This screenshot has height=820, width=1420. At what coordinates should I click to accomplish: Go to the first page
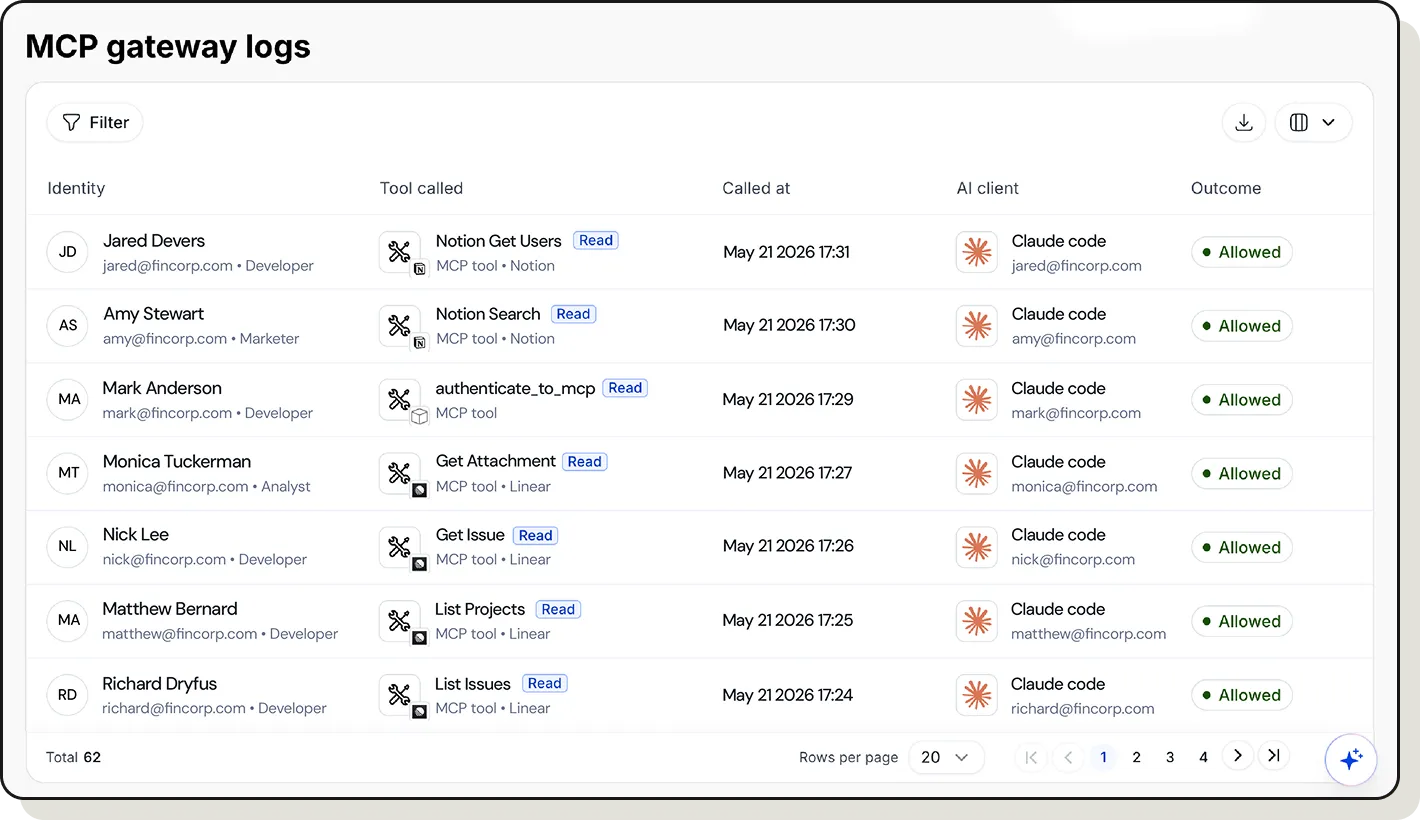pyautogui.click(x=1032, y=757)
